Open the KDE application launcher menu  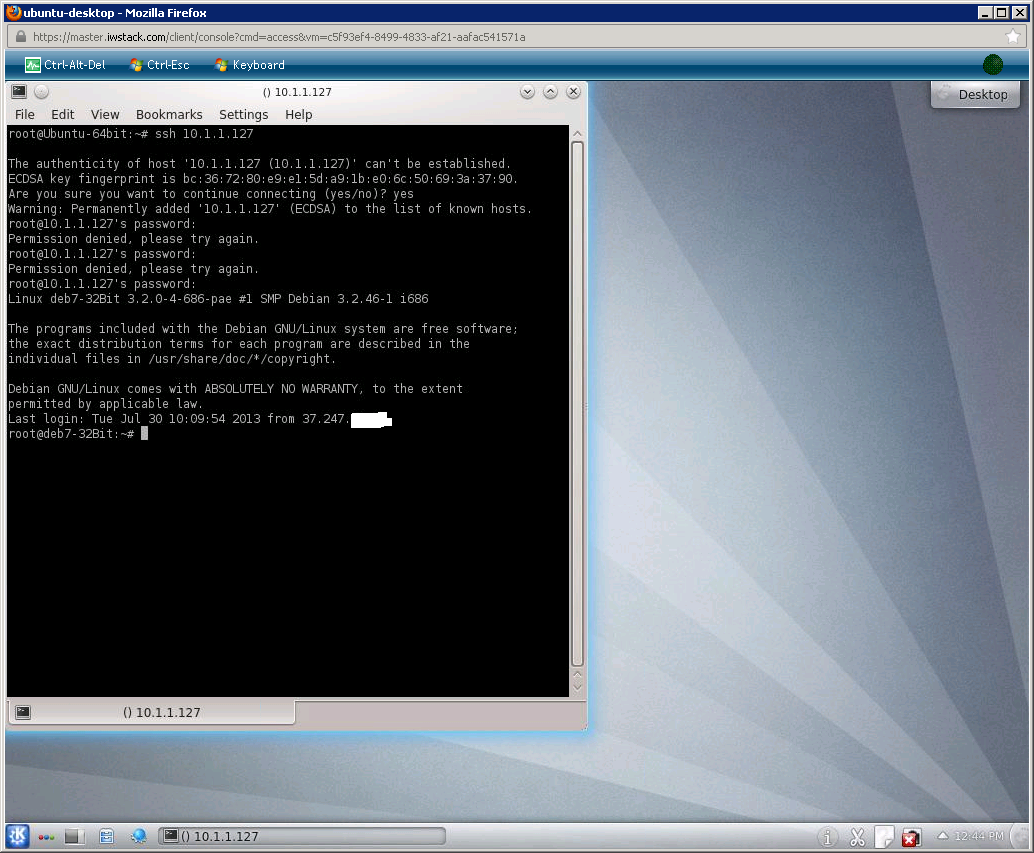[18, 836]
